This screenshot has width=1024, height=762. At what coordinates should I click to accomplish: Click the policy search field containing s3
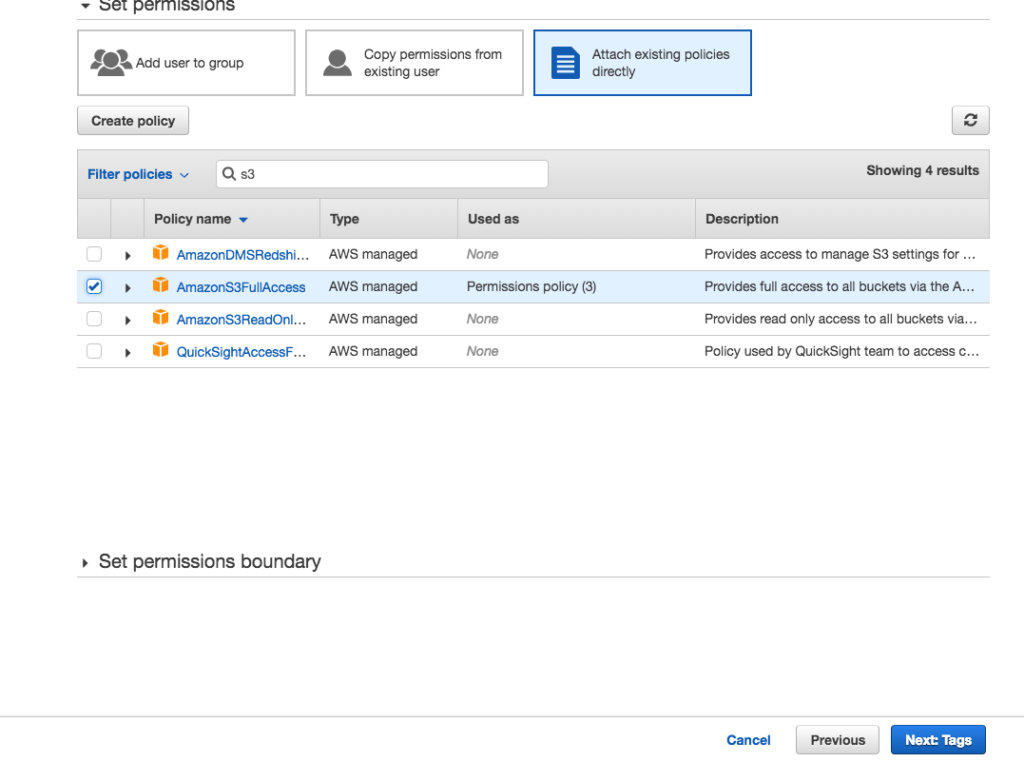[382, 174]
